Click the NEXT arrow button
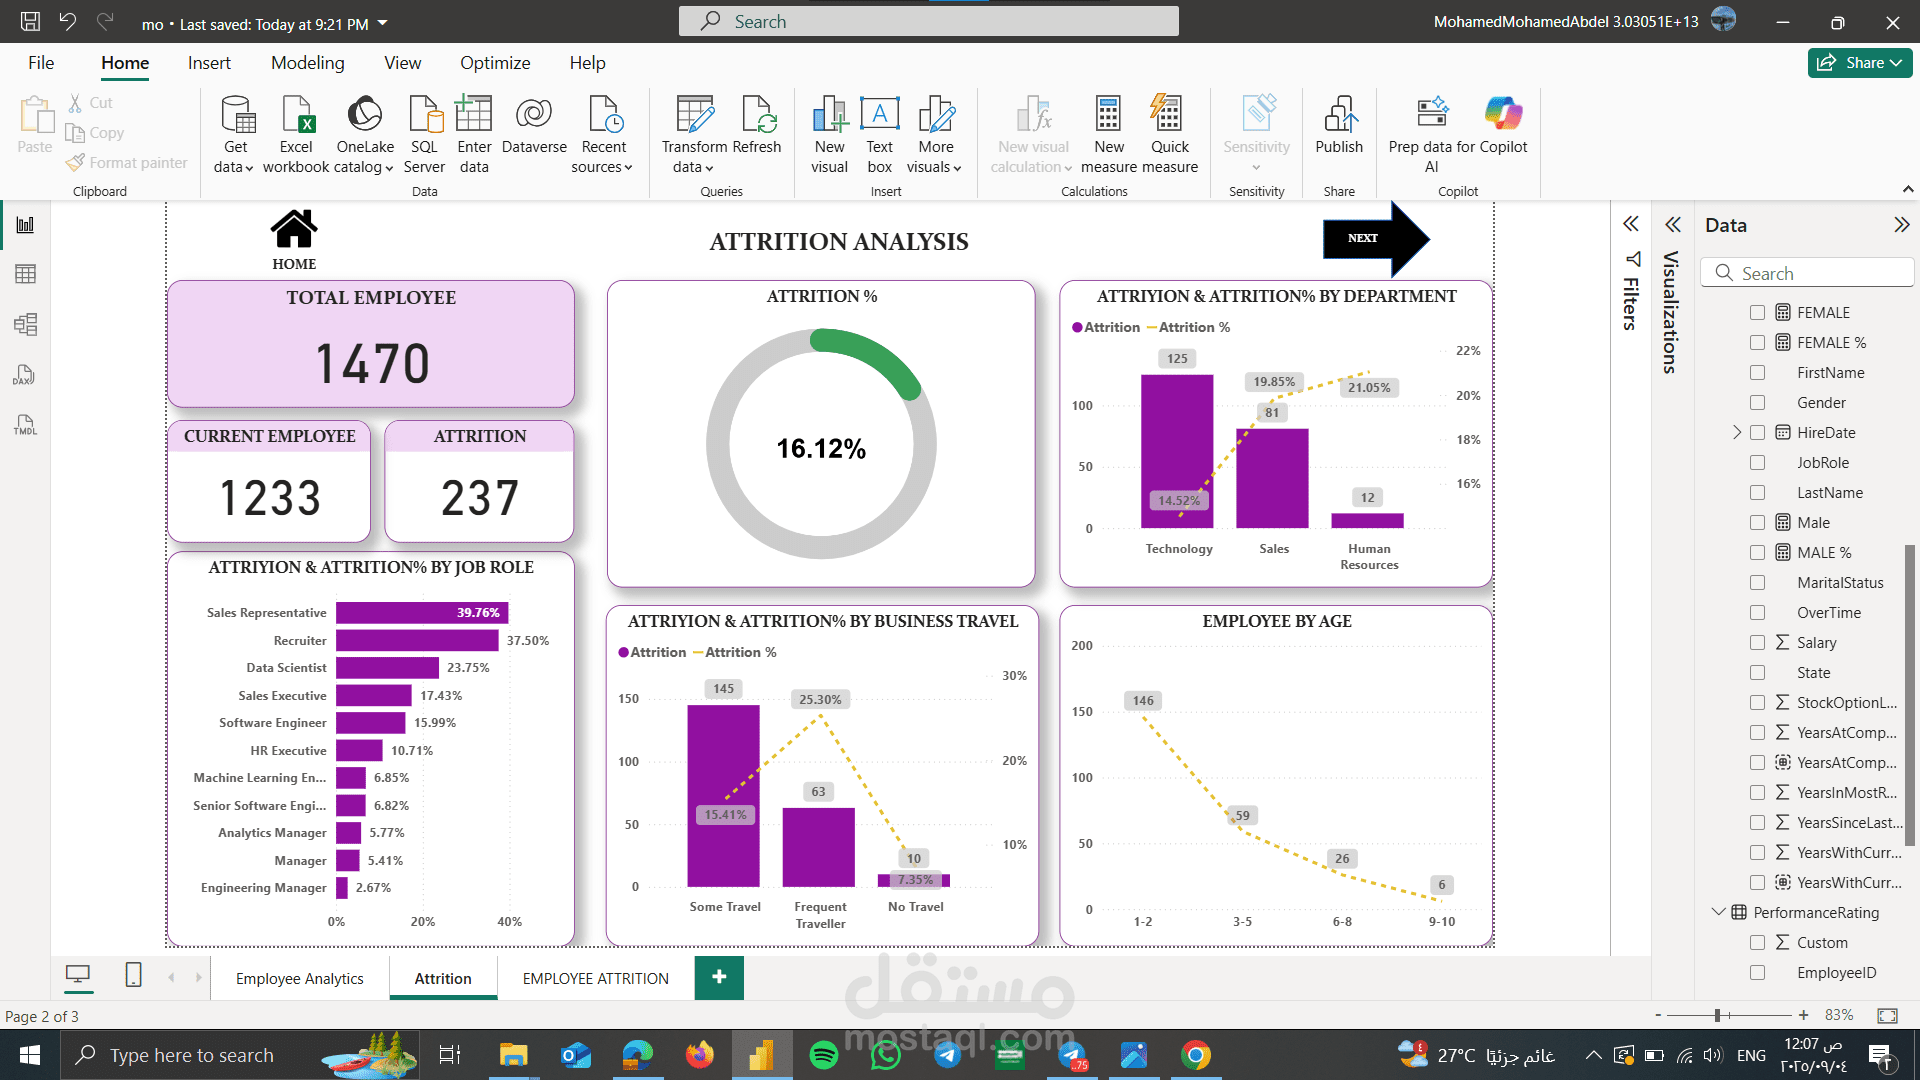This screenshot has width=1920, height=1080. pos(1375,238)
